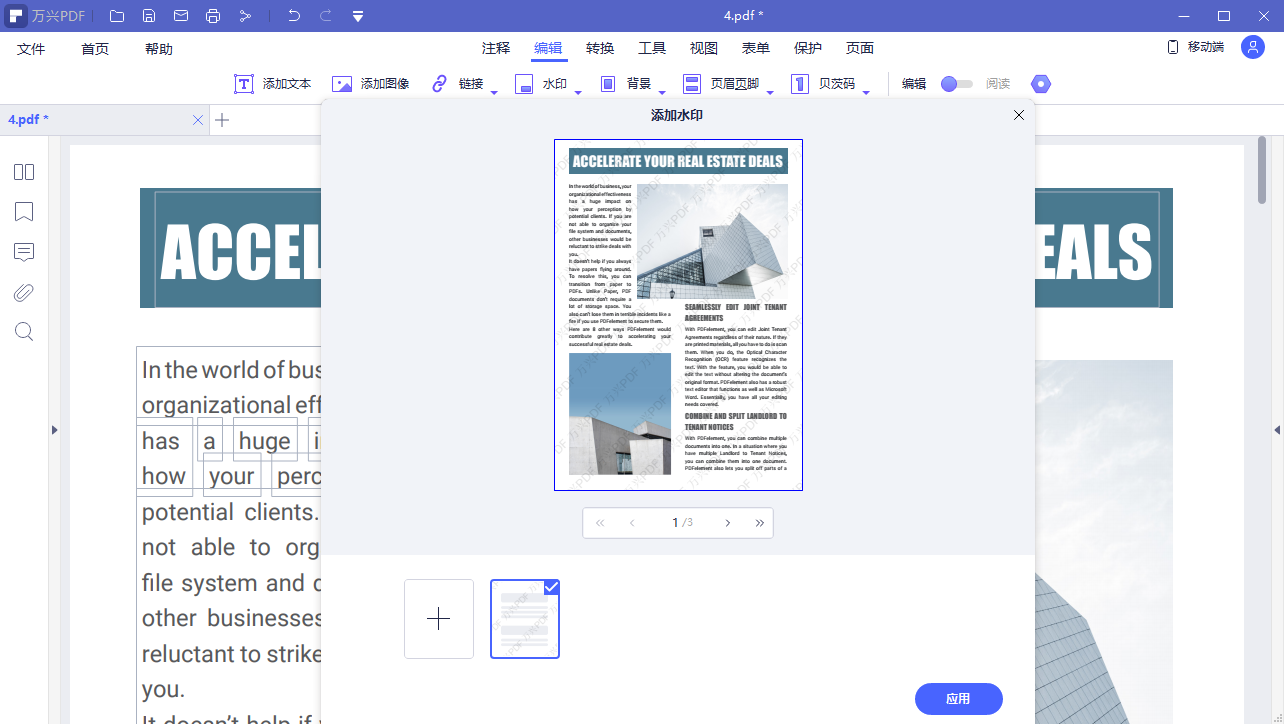Click the add new watermark plus tile
Image resolution: width=1284 pixels, height=724 pixels.
[439, 619]
